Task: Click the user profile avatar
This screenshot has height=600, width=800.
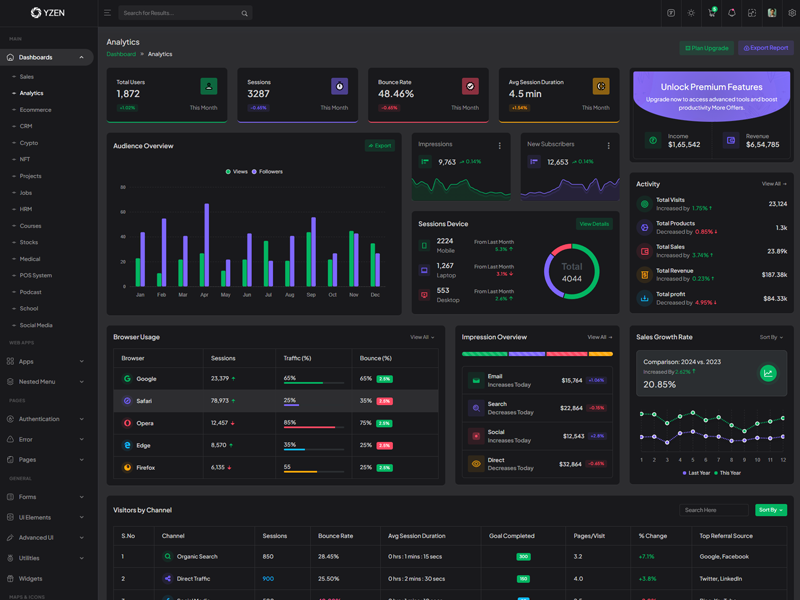Action: tap(771, 13)
